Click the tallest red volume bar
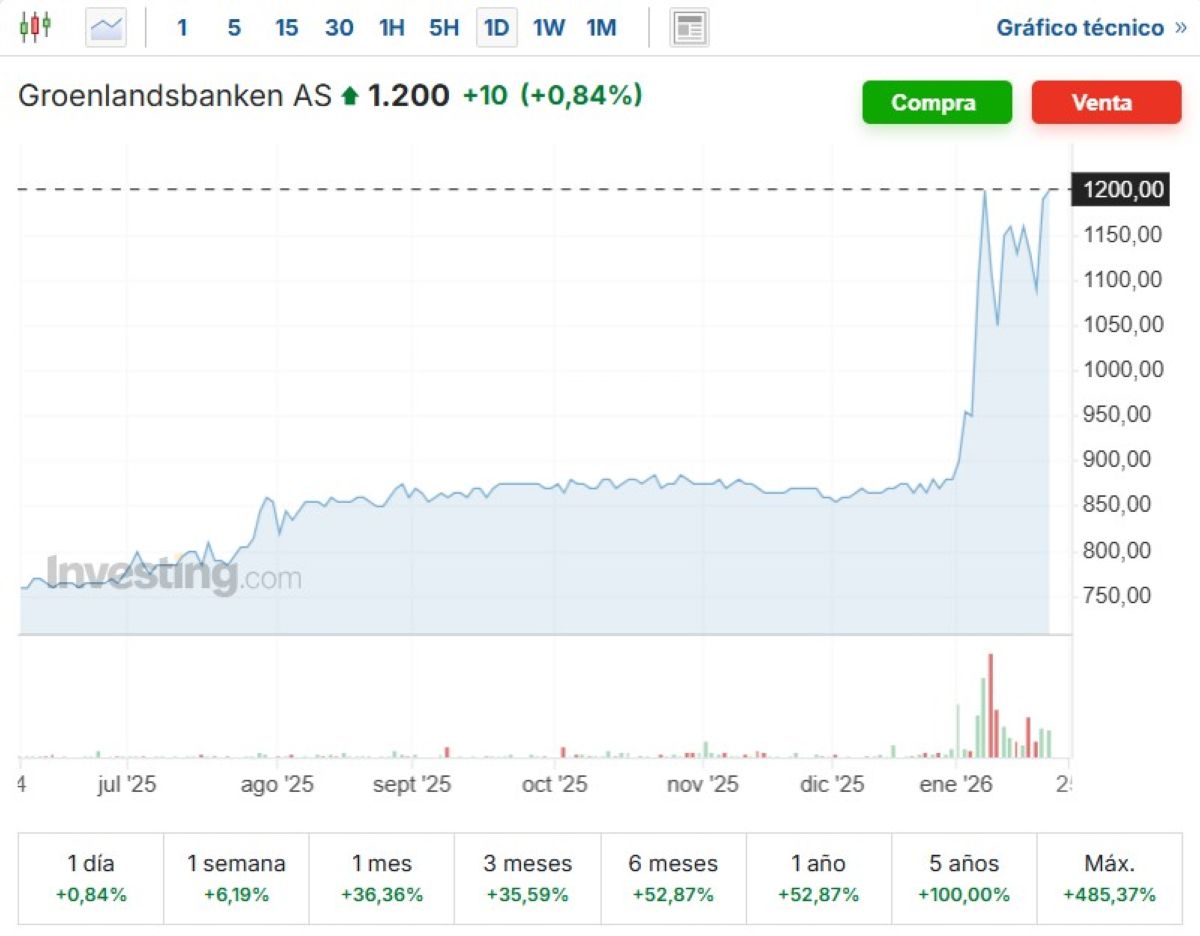Viewport: 1200px width, 936px height. pyautogui.click(x=991, y=705)
